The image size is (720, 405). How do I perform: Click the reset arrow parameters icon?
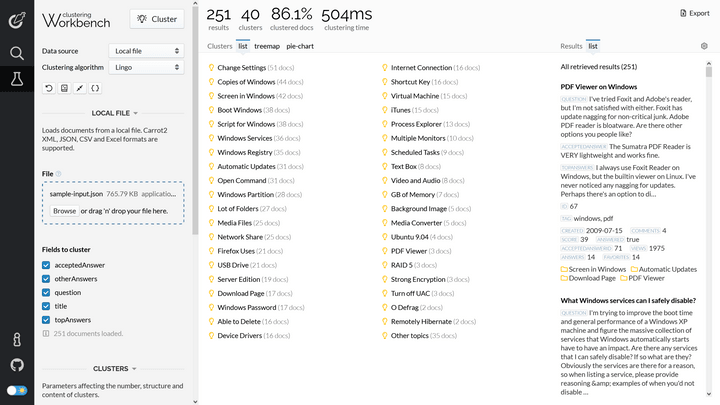pos(49,88)
